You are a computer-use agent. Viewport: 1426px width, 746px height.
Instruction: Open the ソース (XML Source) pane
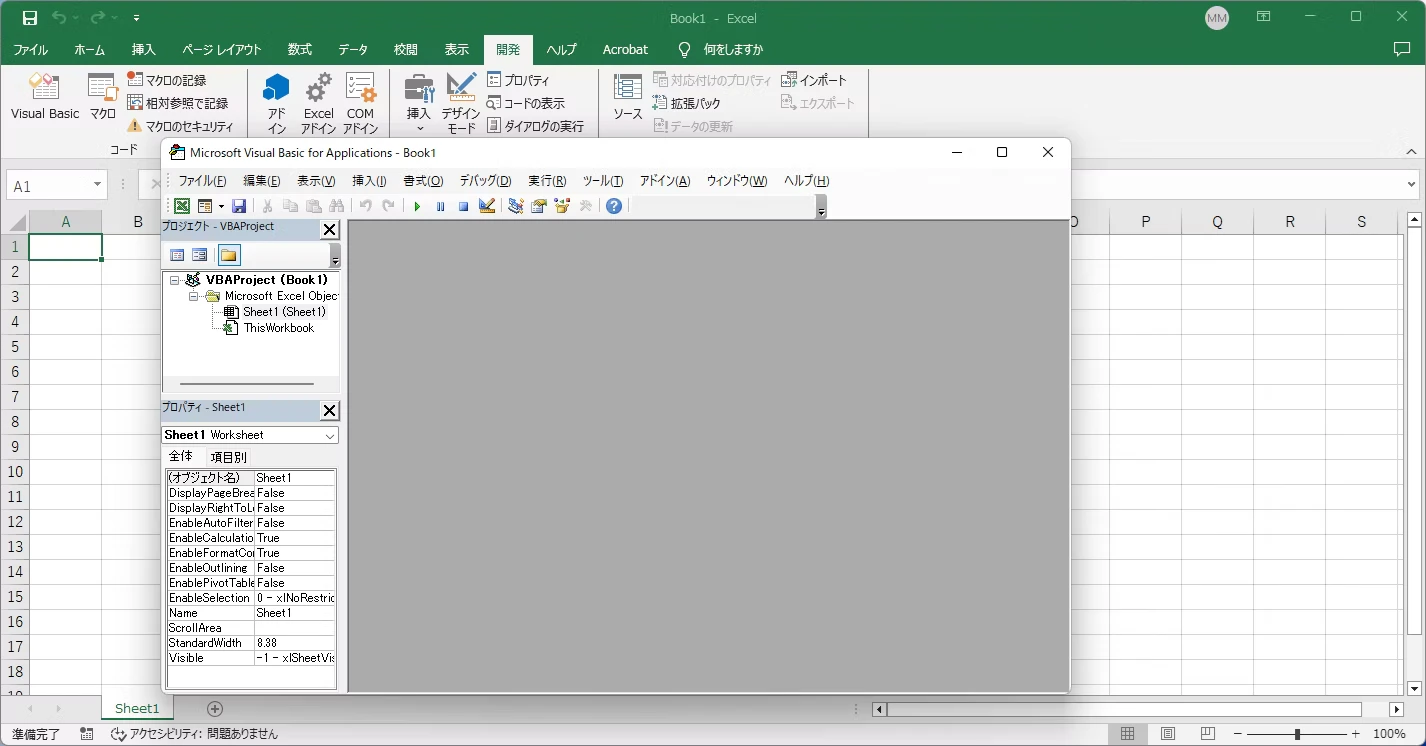pyautogui.click(x=628, y=98)
